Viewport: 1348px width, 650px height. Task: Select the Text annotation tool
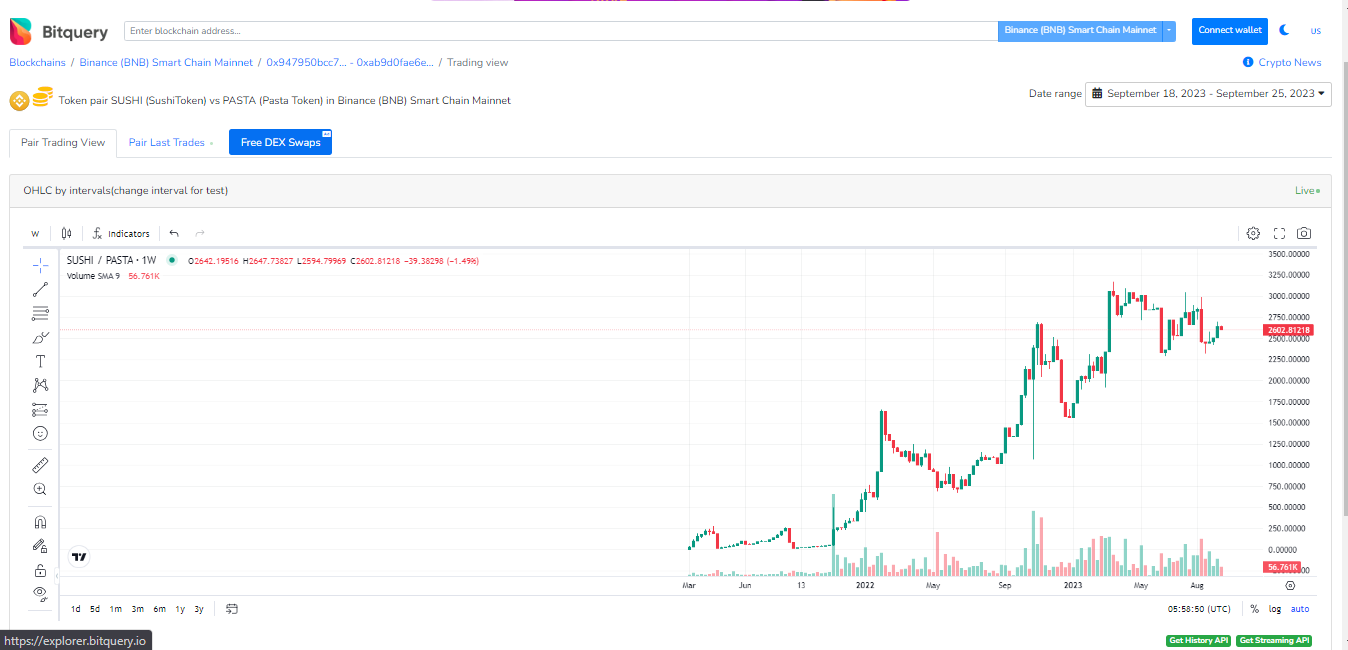40,361
